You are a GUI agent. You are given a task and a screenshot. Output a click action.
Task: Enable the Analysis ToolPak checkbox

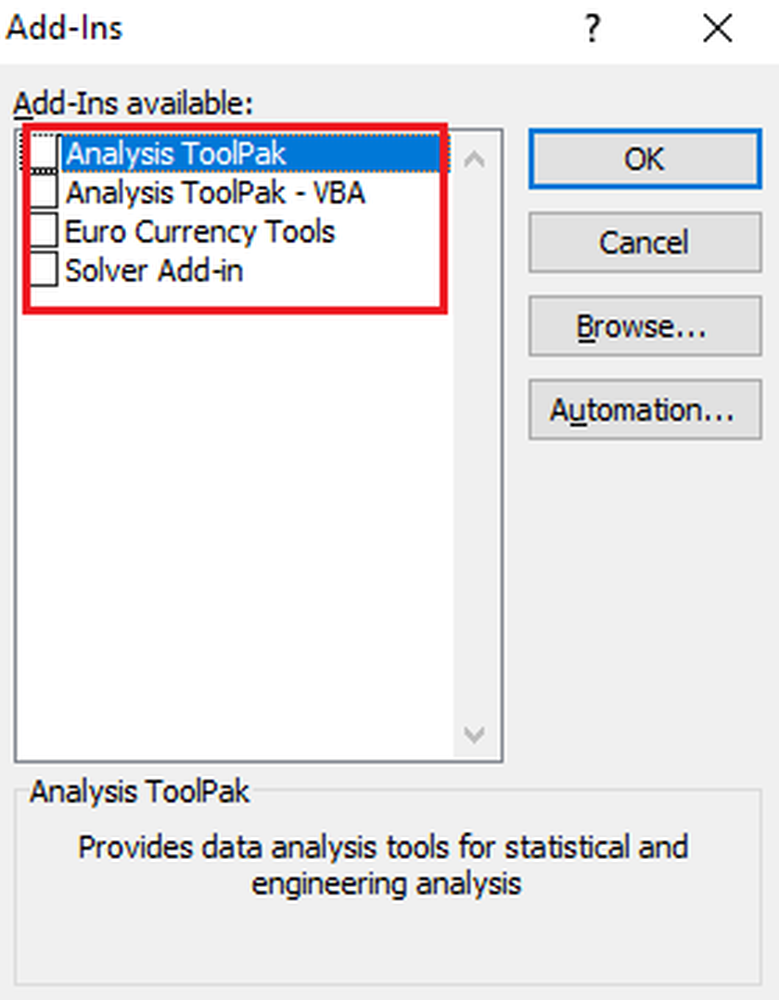[44, 153]
